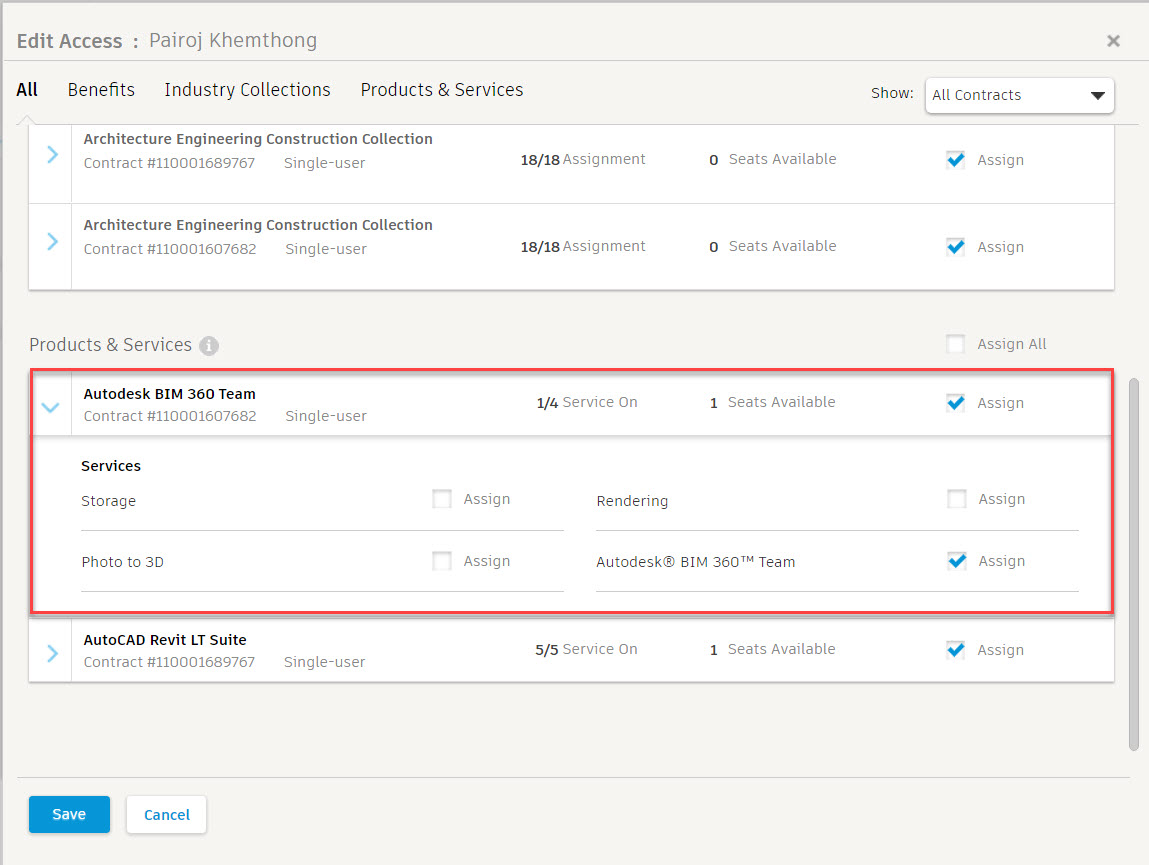
Task: Click the Pairoj Khemthong name in the title
Action: (233, 40)
